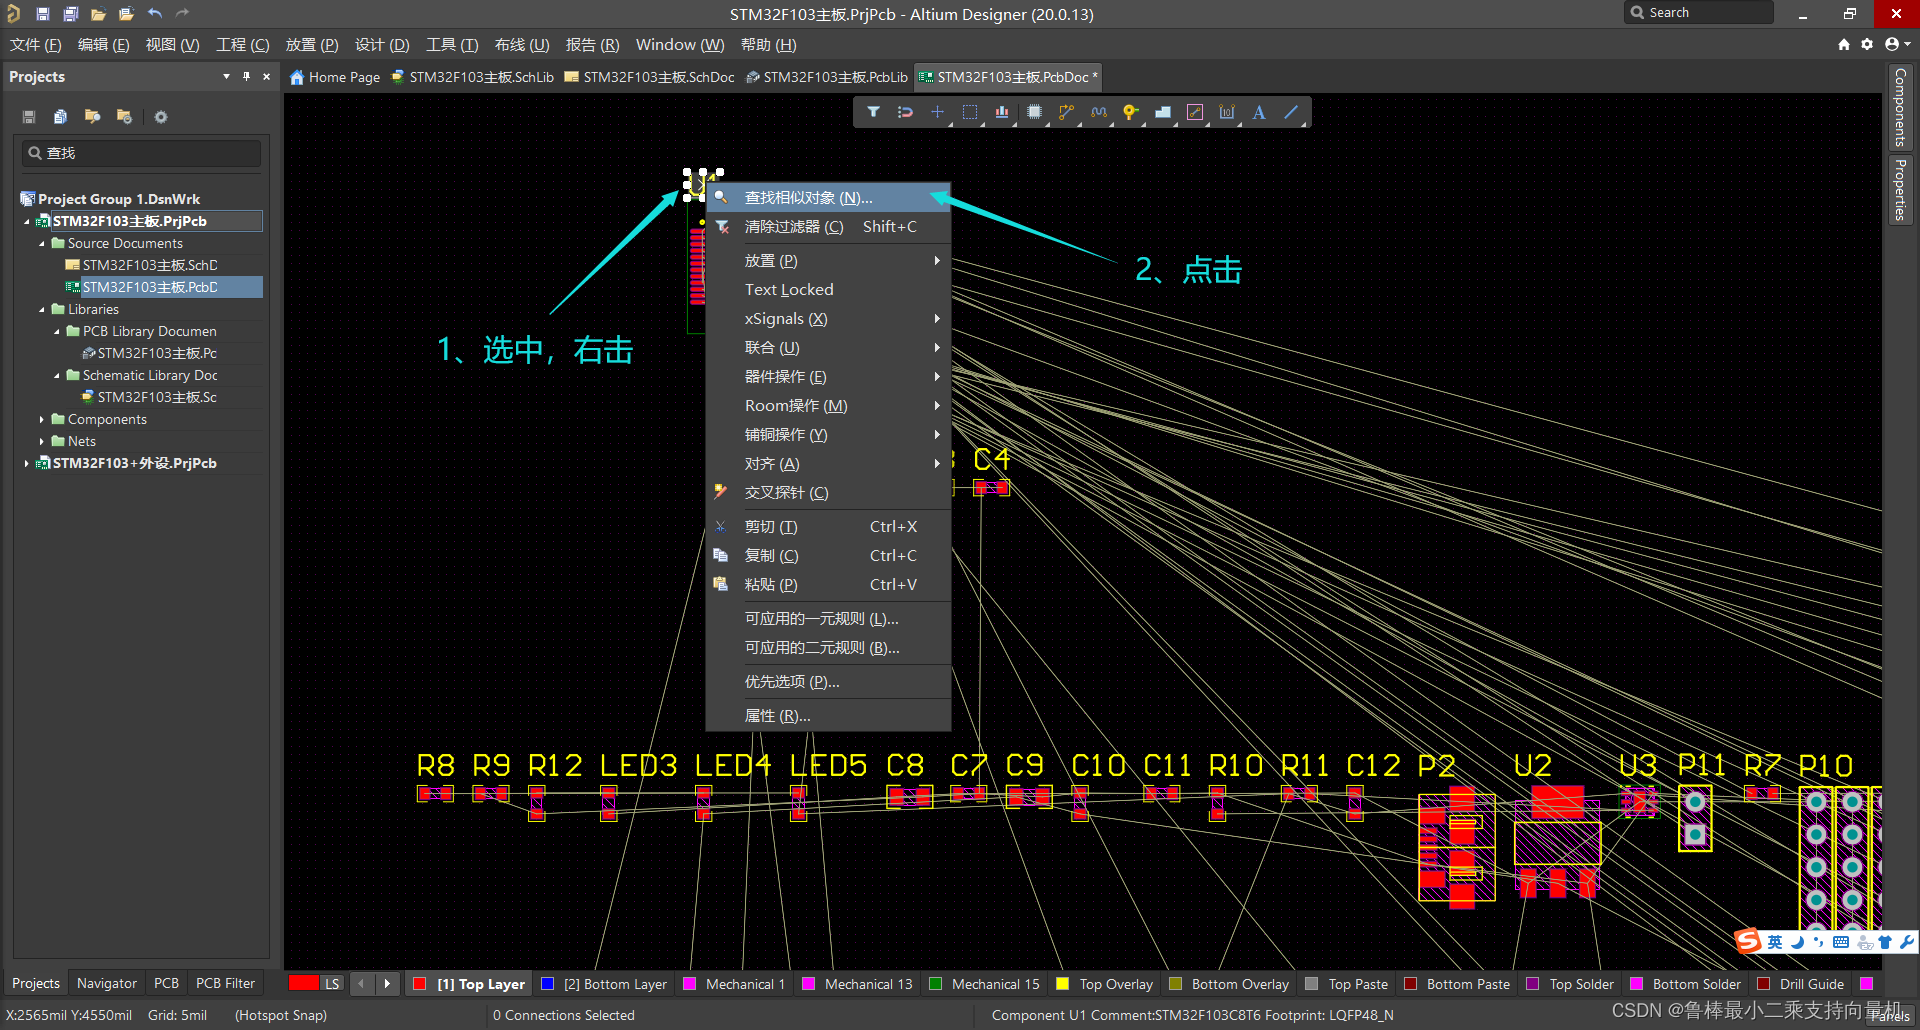Select Interactive Length Tuning tool

[1098, 112]
